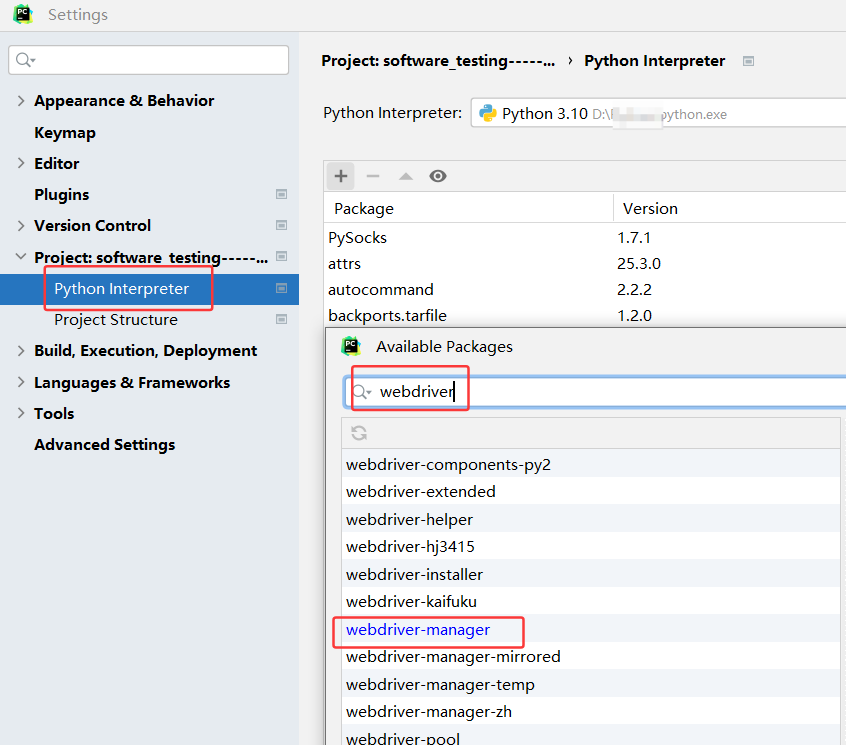Expand Languages & Frameworks section
Screen dimensions: 846x745
tap(21, 382)
